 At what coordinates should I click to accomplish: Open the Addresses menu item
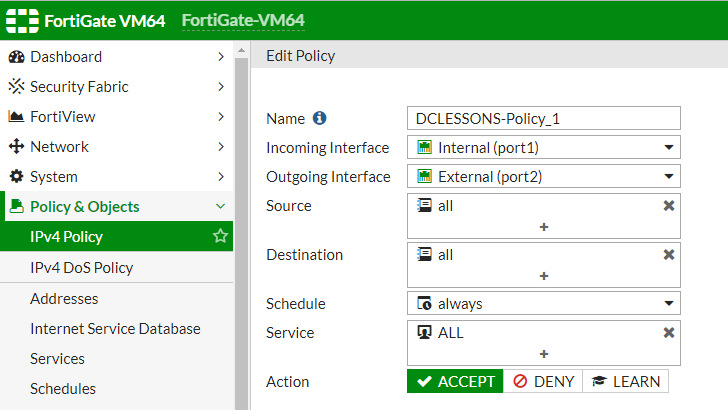coord(64,299)
